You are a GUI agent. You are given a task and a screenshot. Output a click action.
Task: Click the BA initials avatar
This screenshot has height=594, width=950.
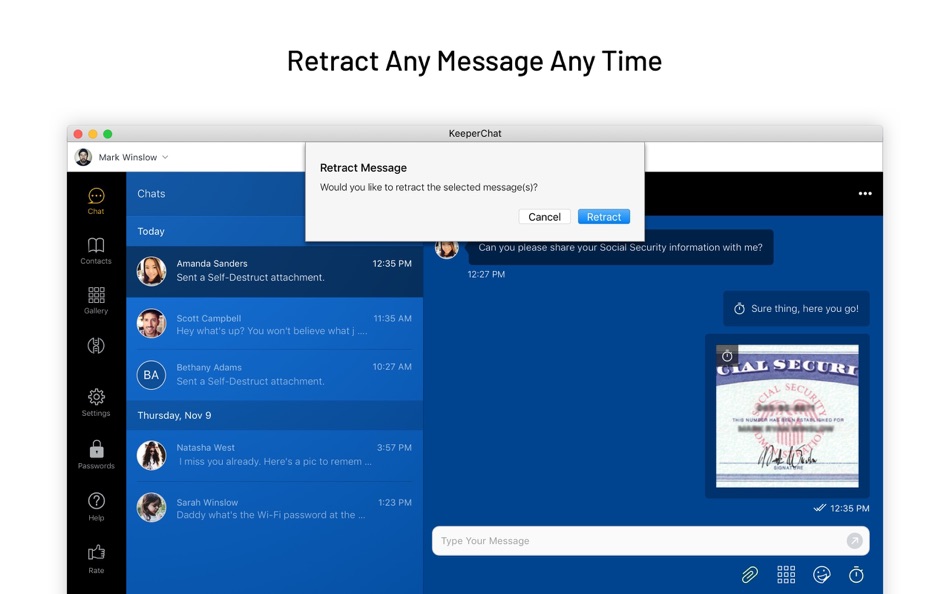click(151, 375)
